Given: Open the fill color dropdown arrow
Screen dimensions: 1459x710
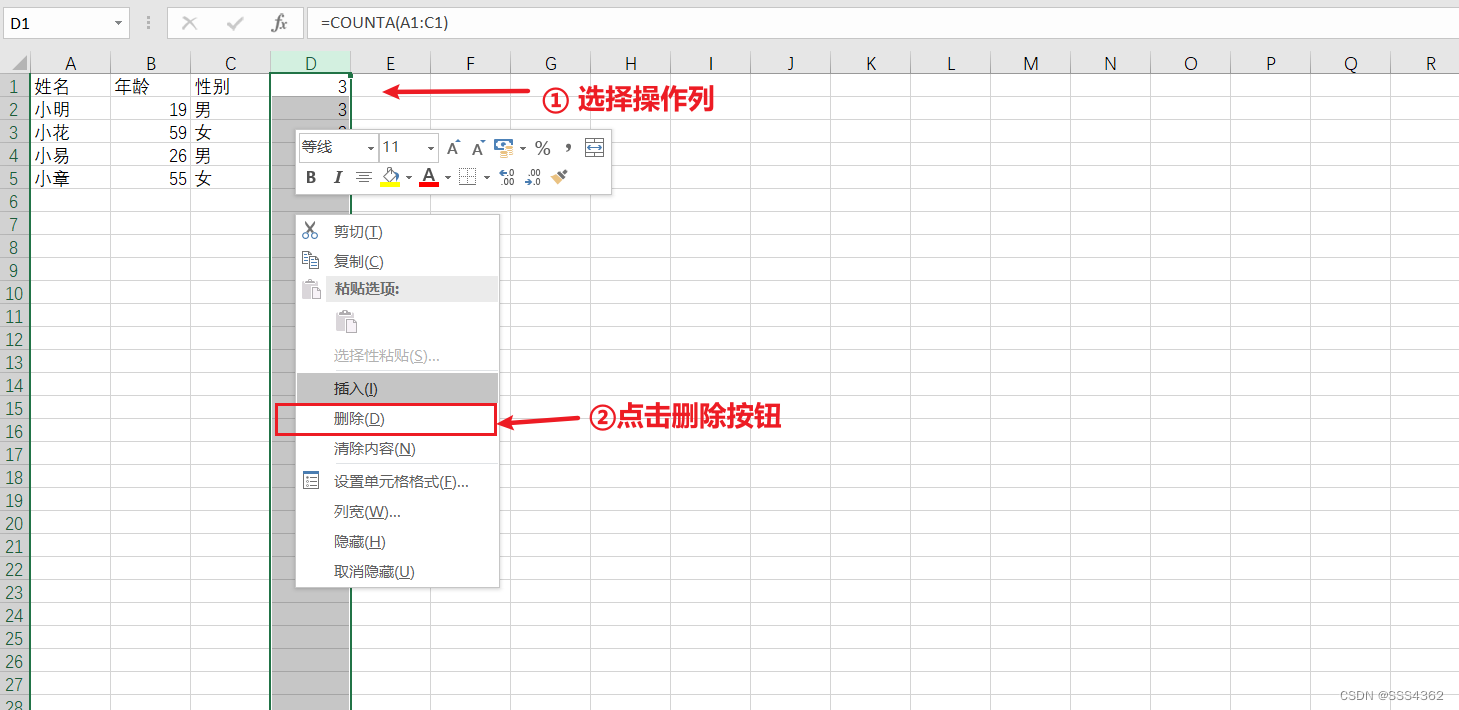Looking at the screenshot, I should (x=409, y=177).
